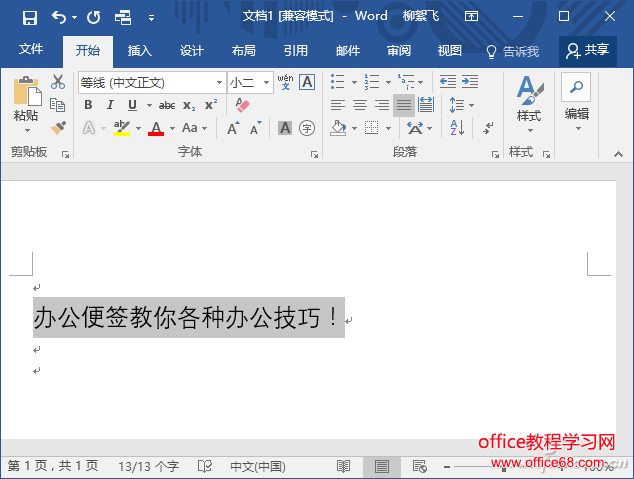This screenshot has width=634, height=479.
Task: Align text to the right
Action: [x=382, y=105]
